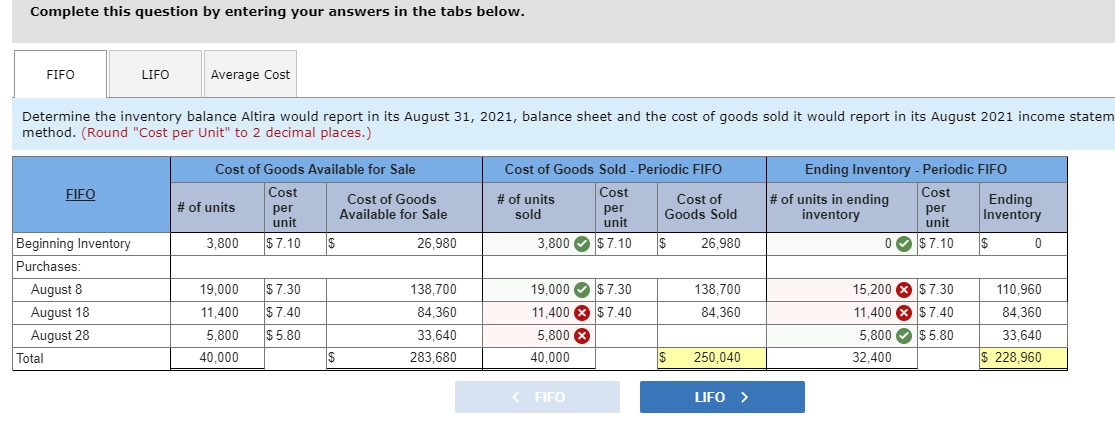This screenshot has height=428, width=1115.
Task: Click the 40,000 total units available
Action: (x=218, y=358)
